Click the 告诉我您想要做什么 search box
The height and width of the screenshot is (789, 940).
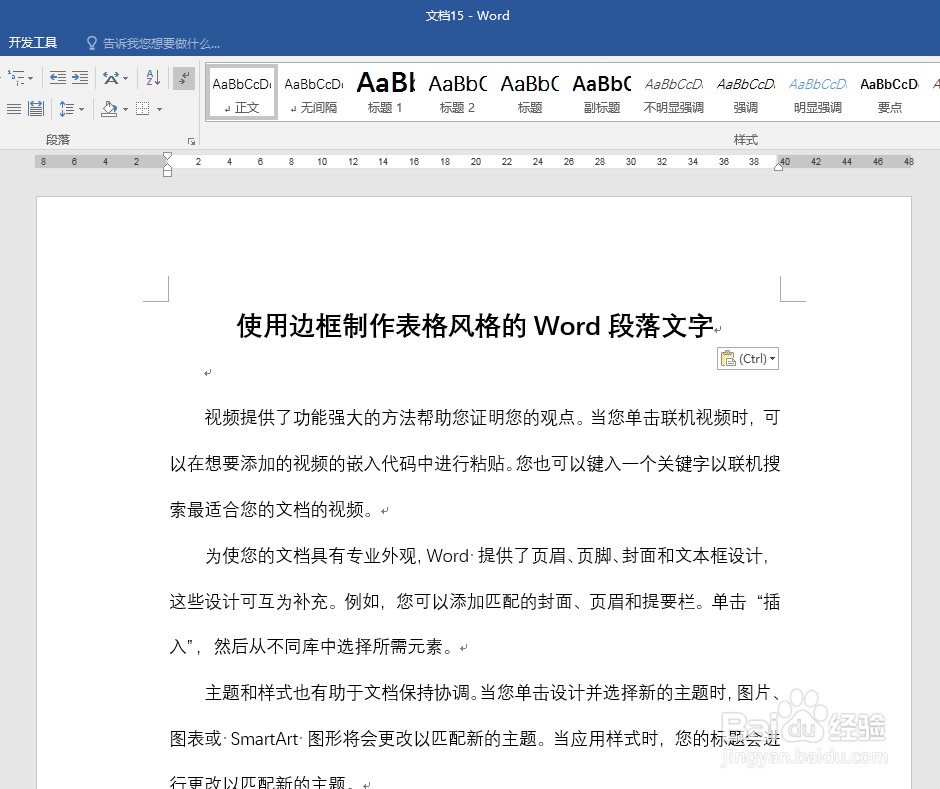click(x=161, y=43)
